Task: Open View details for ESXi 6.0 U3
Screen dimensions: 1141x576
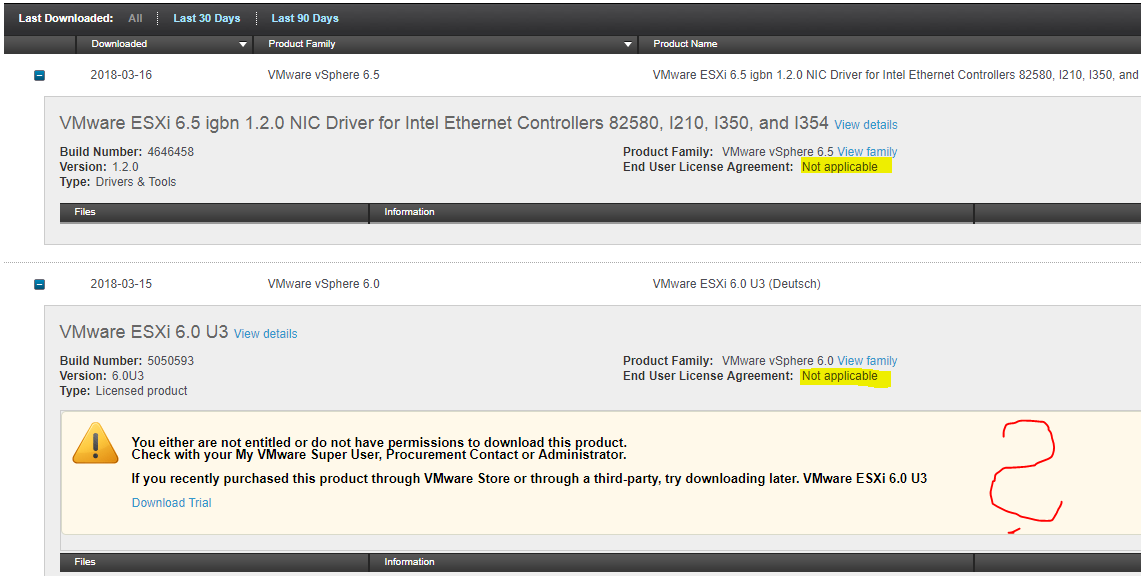Action: tap(266, 334)
